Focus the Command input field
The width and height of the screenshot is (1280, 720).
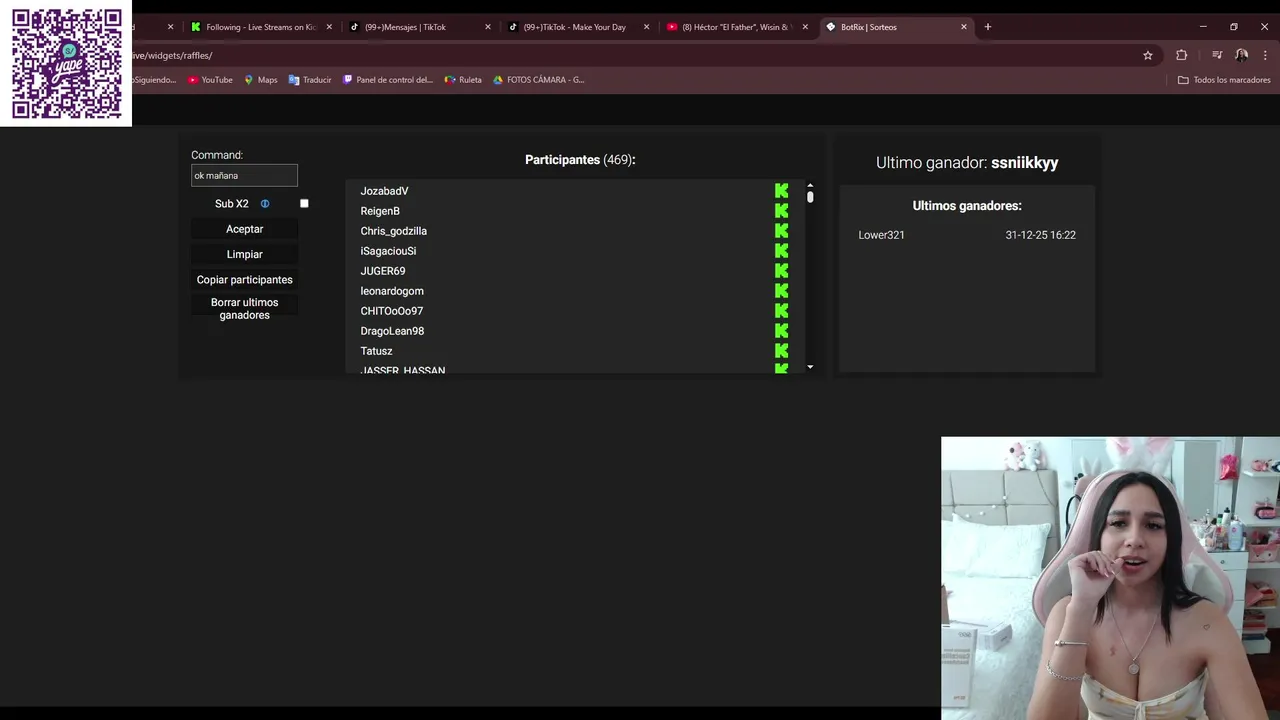click(245, 176)
